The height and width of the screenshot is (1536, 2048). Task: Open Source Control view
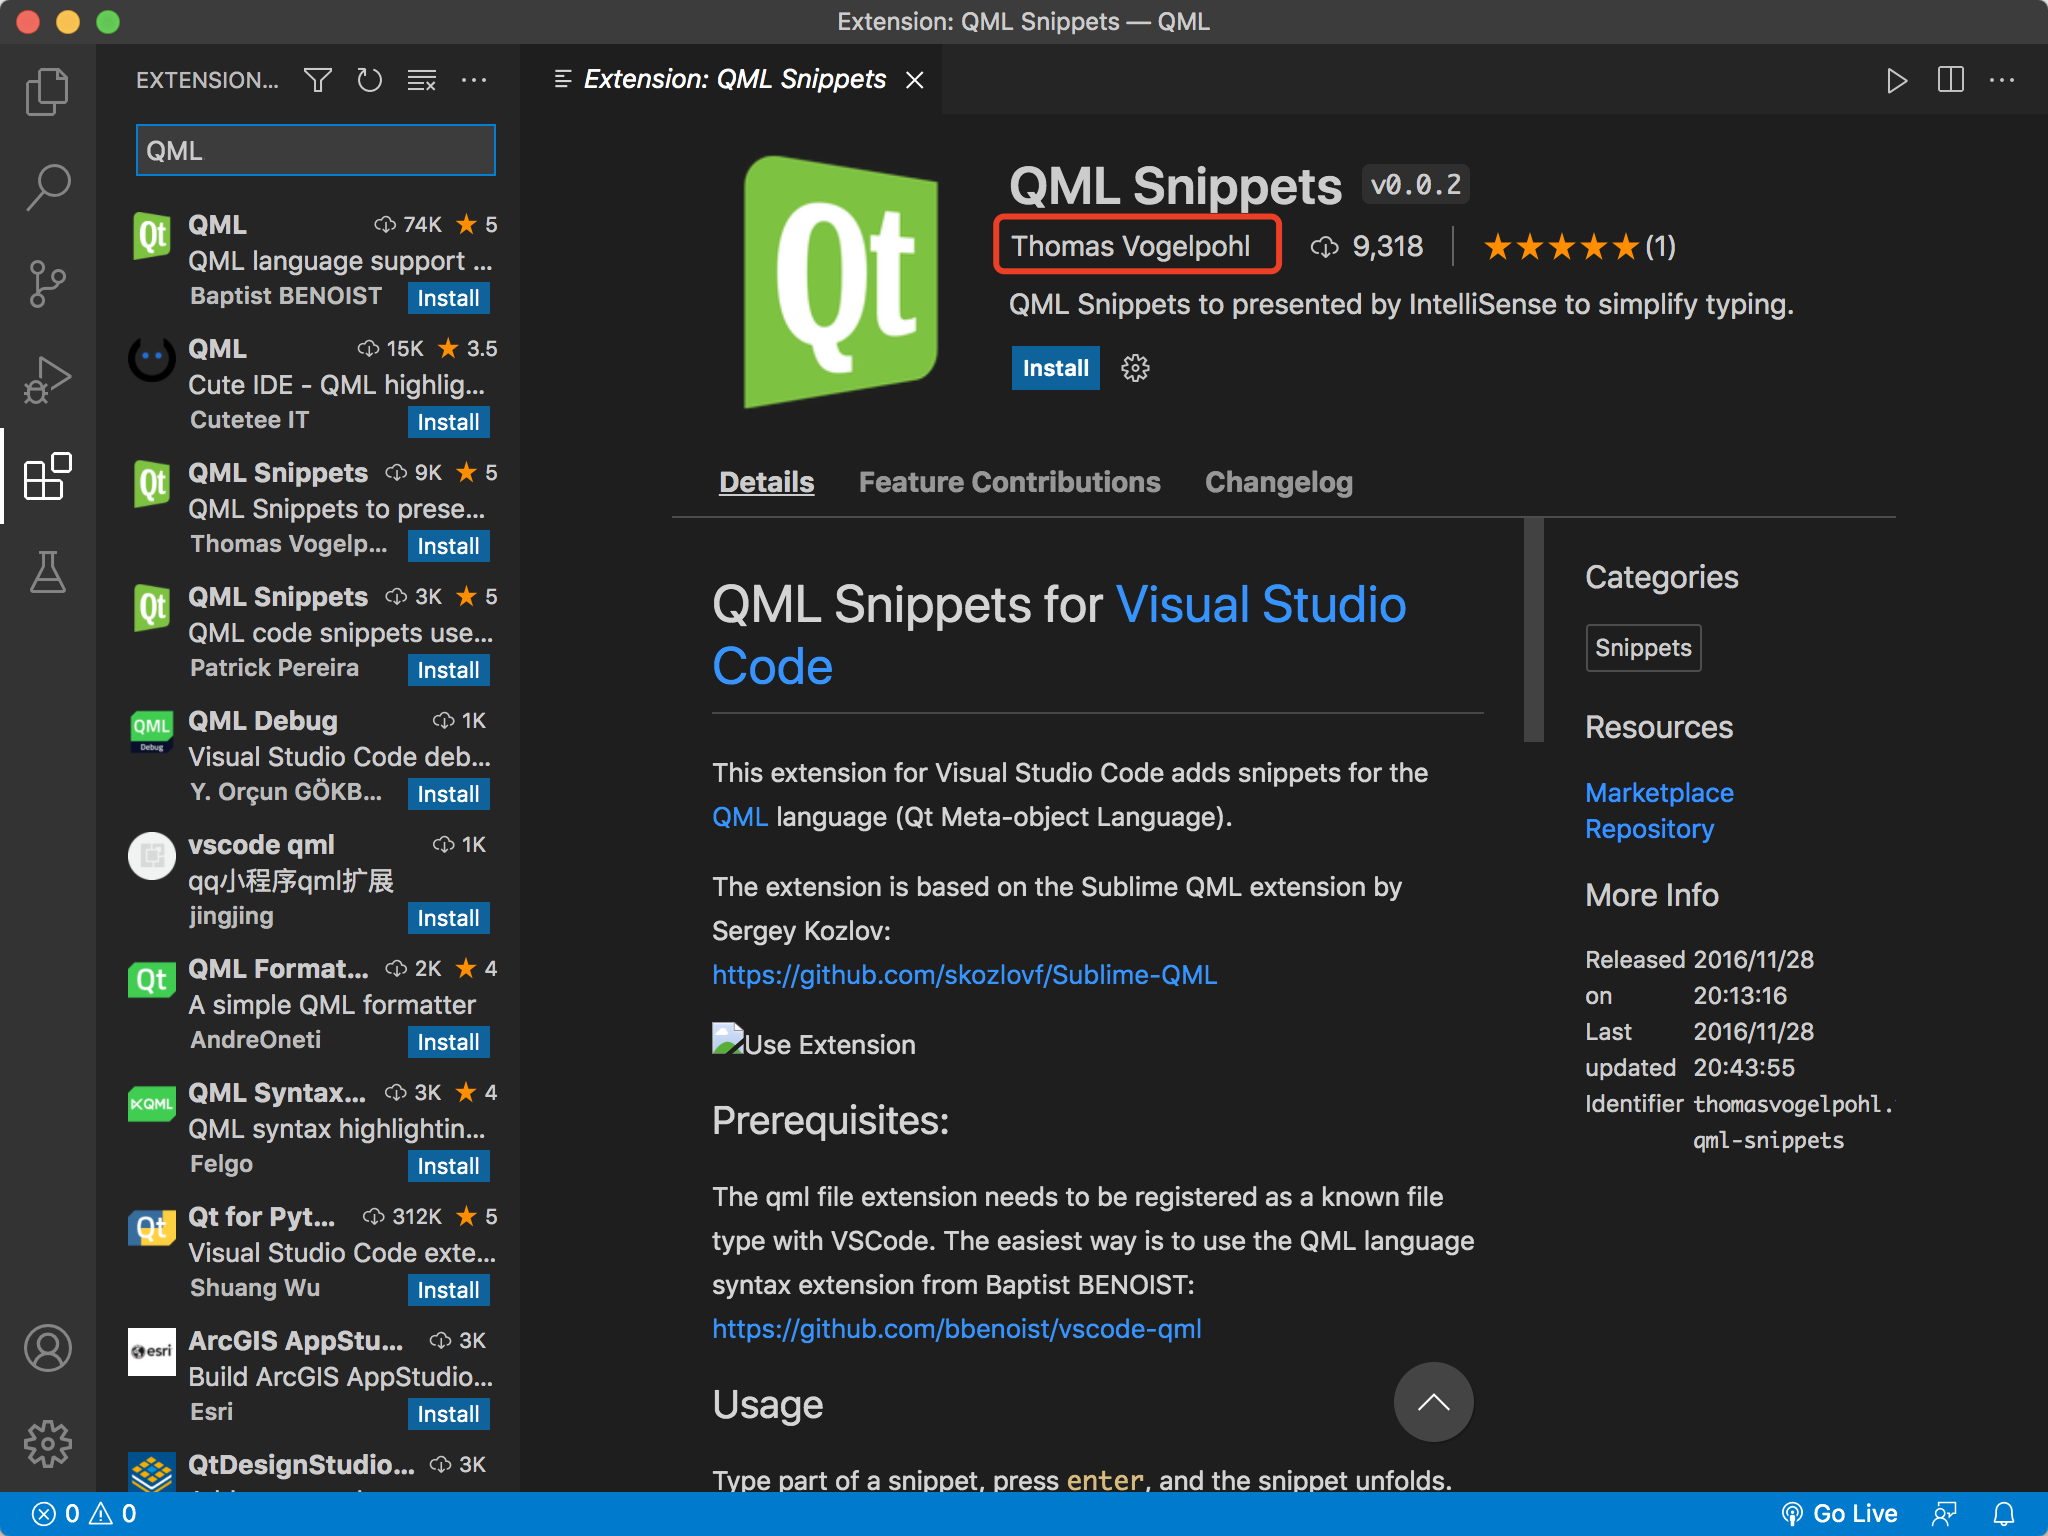(47, 284)
